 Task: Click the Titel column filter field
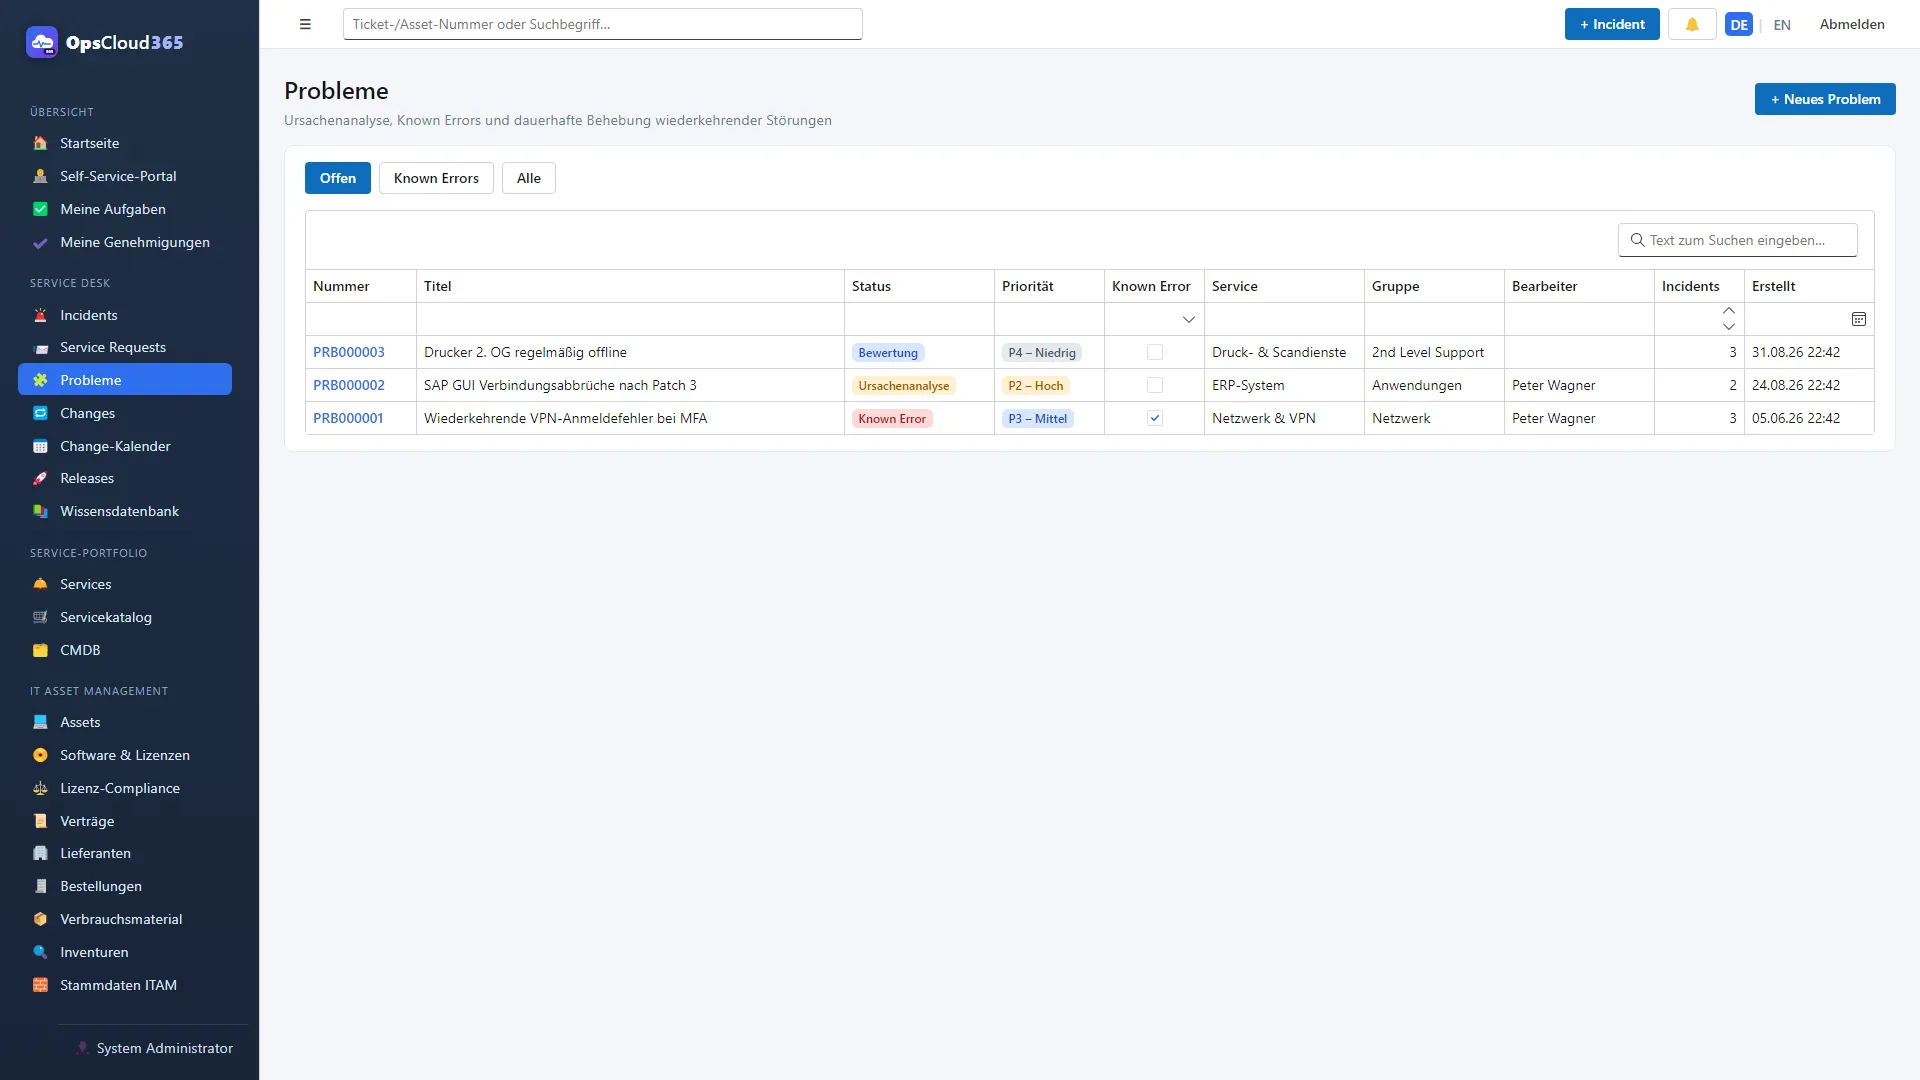click(630, 319)
